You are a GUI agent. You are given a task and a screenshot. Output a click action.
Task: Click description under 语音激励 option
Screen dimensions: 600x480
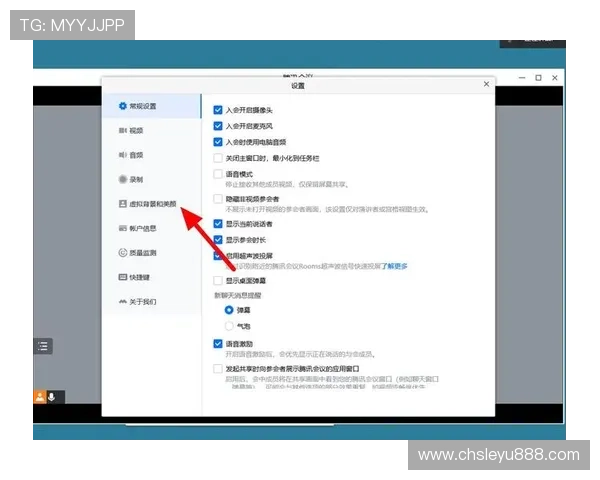tap(300, 354)
